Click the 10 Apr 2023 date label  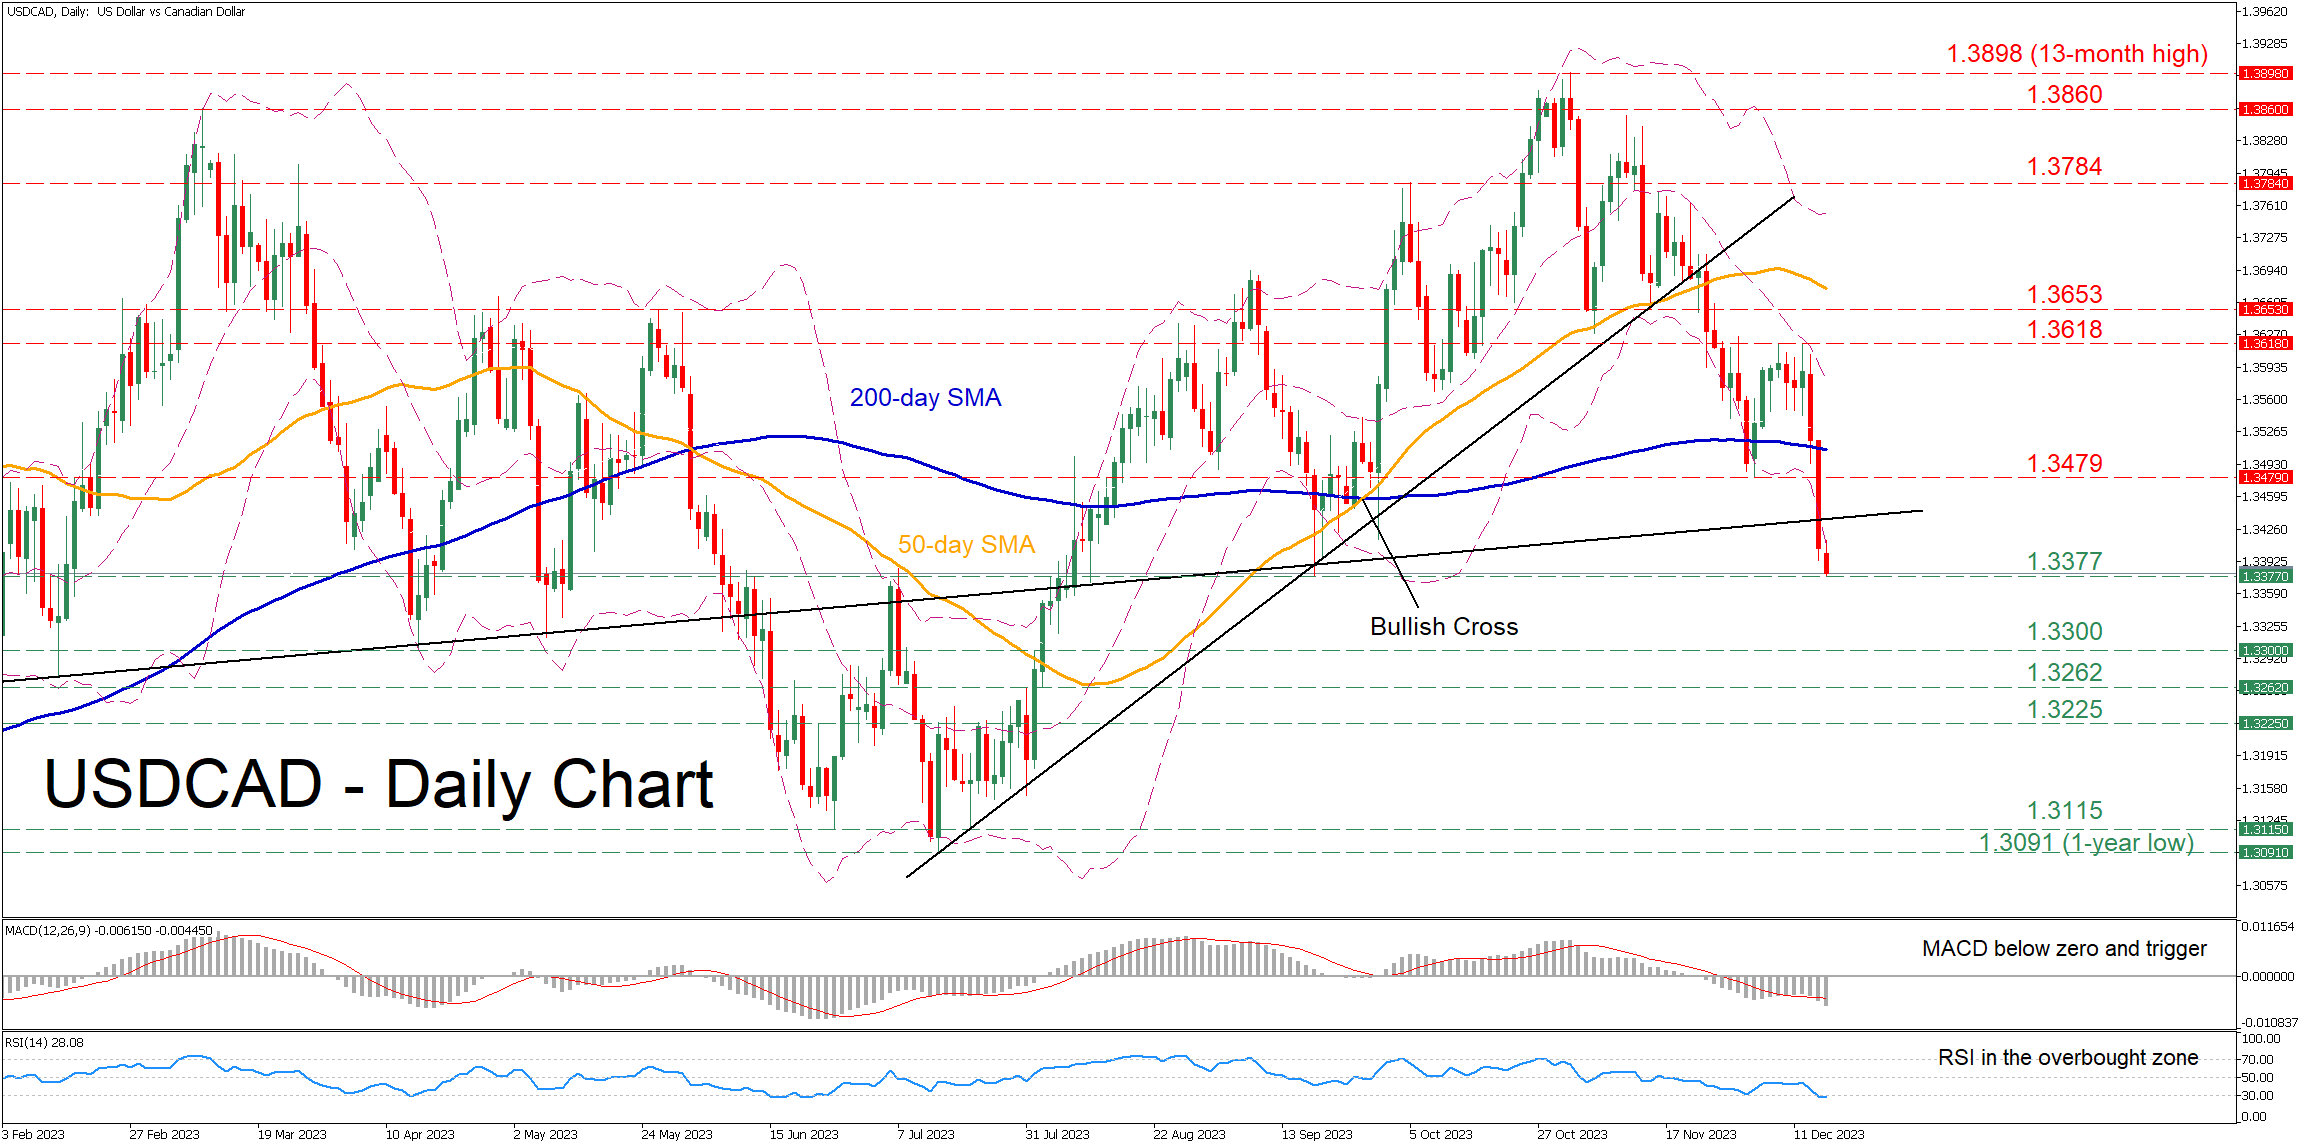point(420,1135)
